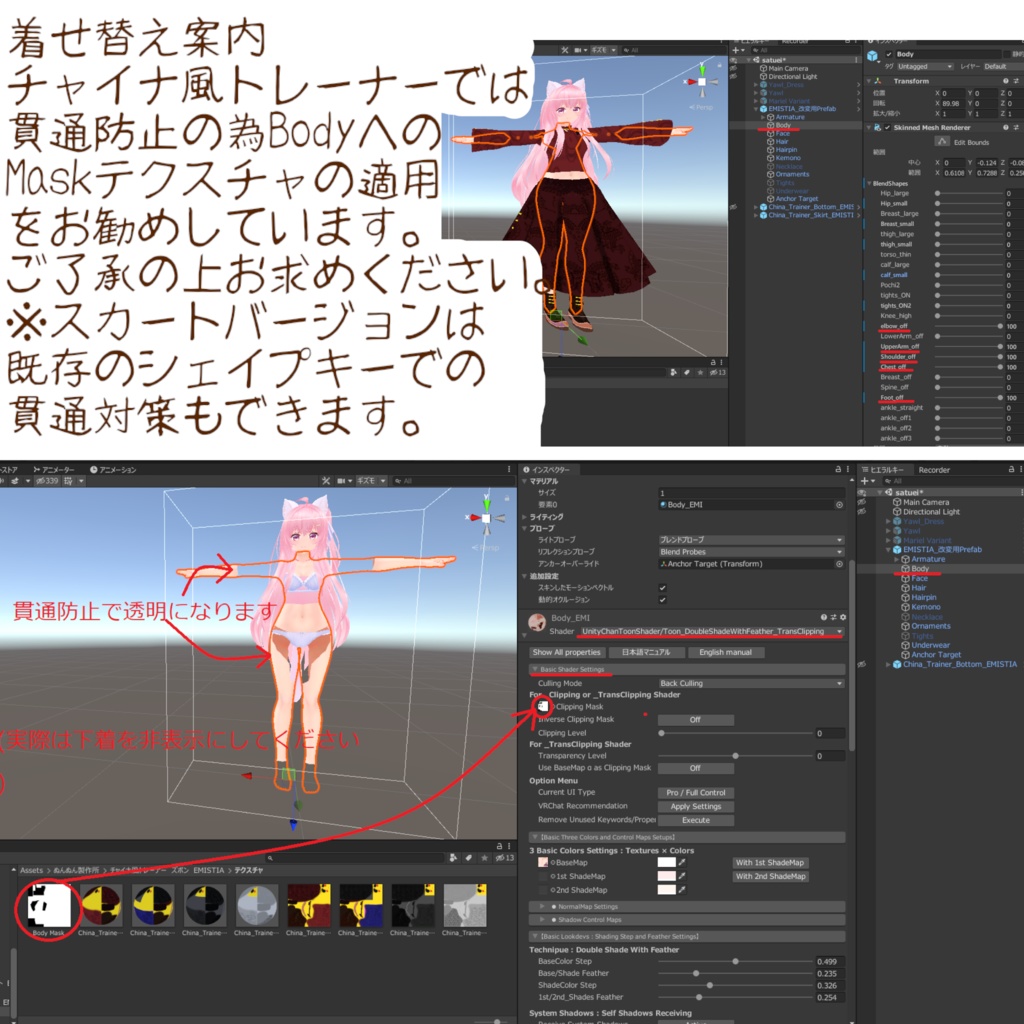
Task: Toggle Inverse Clipping Mask Off button
Action: (x=695, y=720)
